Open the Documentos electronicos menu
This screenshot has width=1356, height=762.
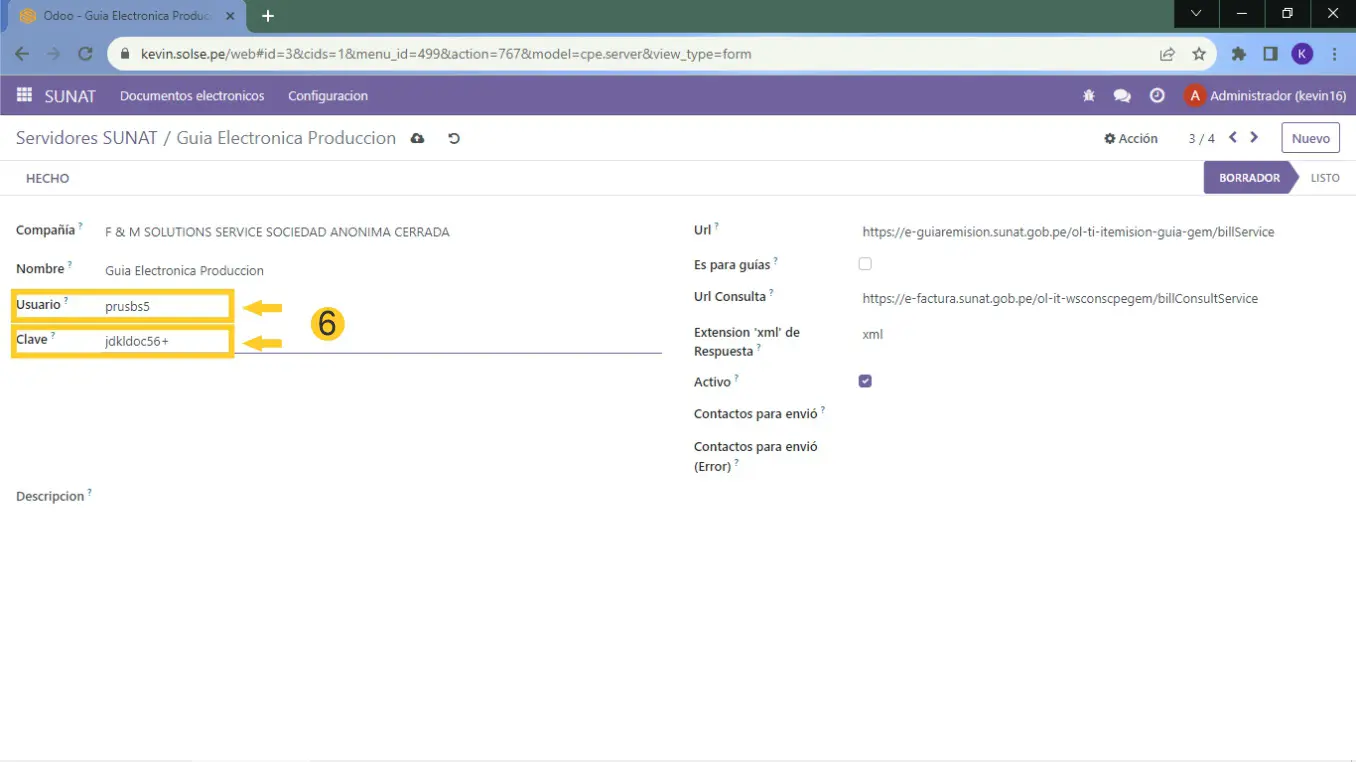pyautogui.click(x=192, y=96)
